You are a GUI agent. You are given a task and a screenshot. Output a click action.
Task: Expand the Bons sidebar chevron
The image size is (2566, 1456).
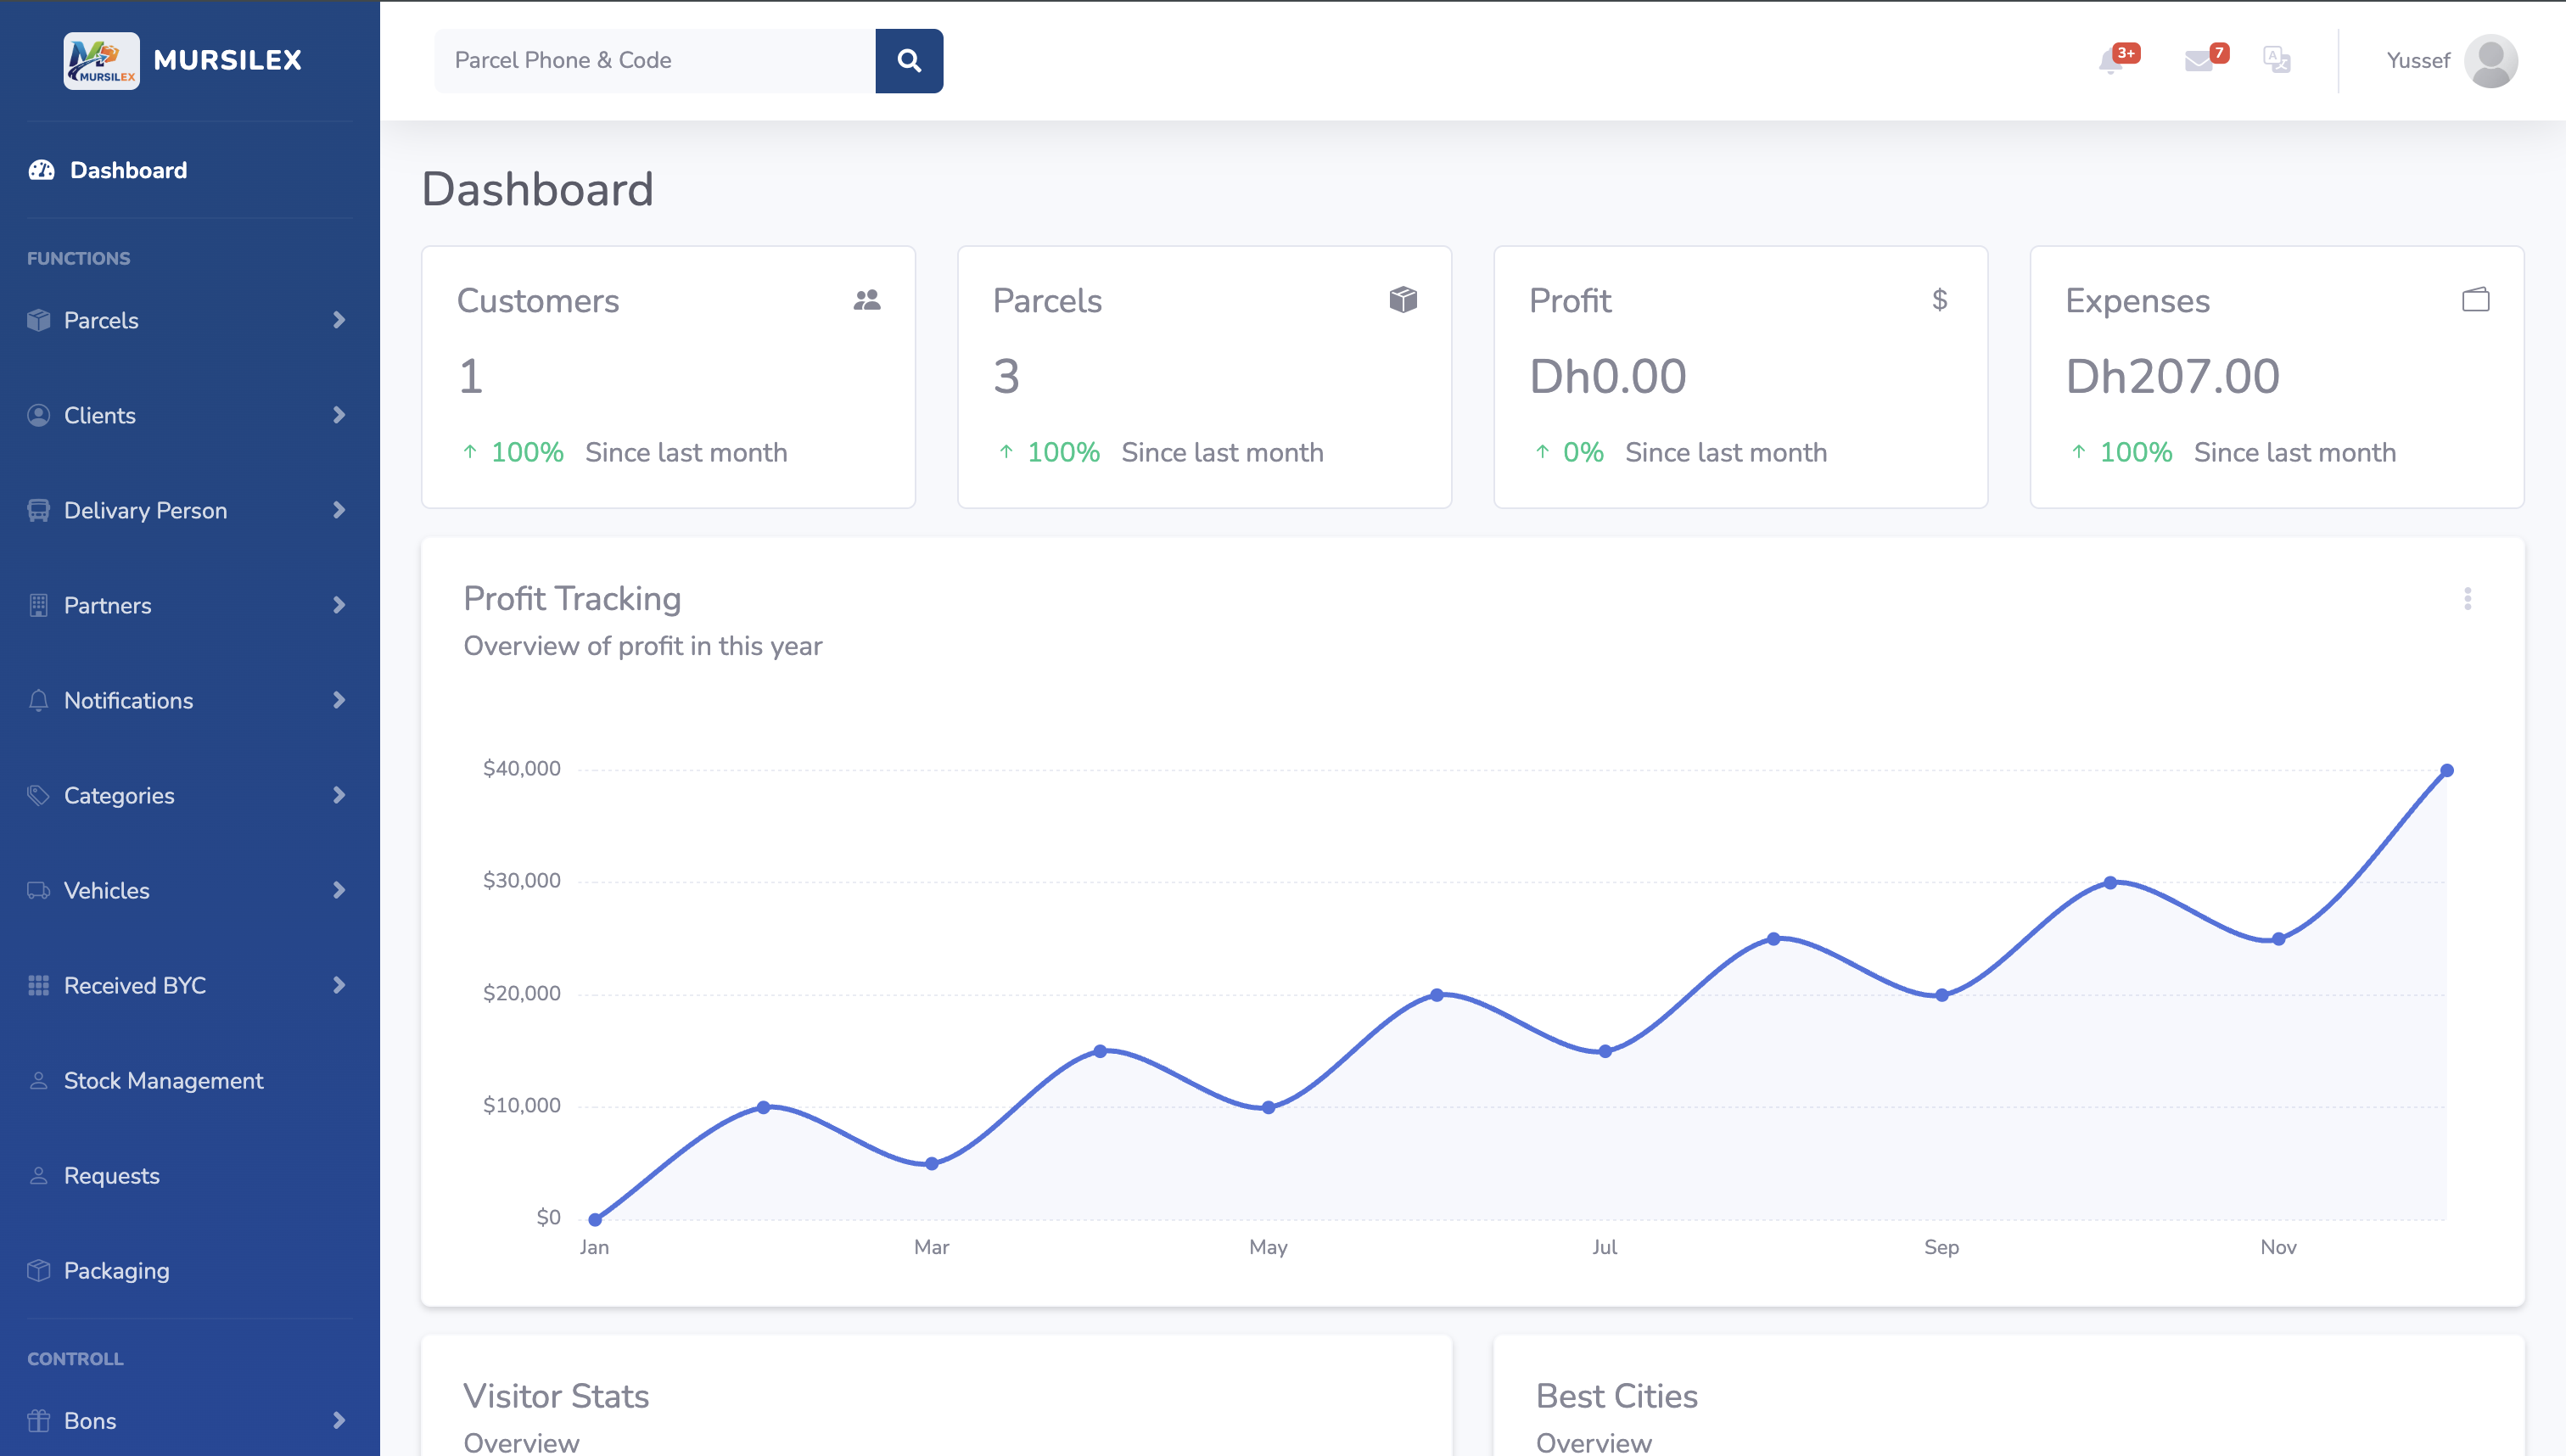[339, 1421]
